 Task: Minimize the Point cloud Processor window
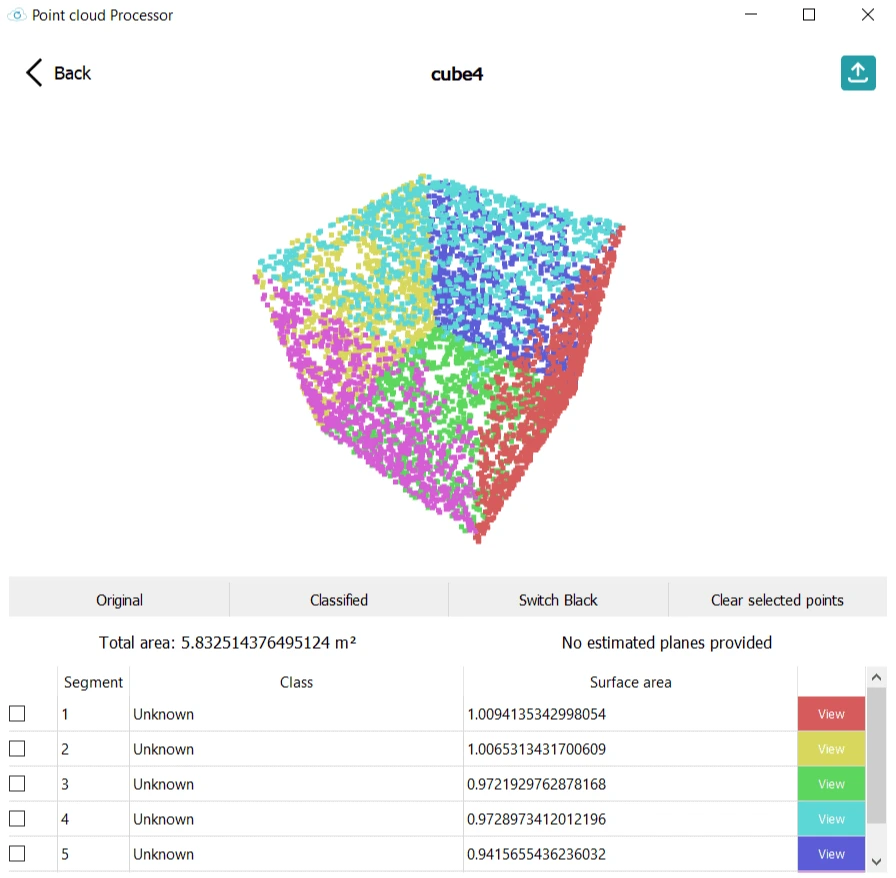pos(751,14)
